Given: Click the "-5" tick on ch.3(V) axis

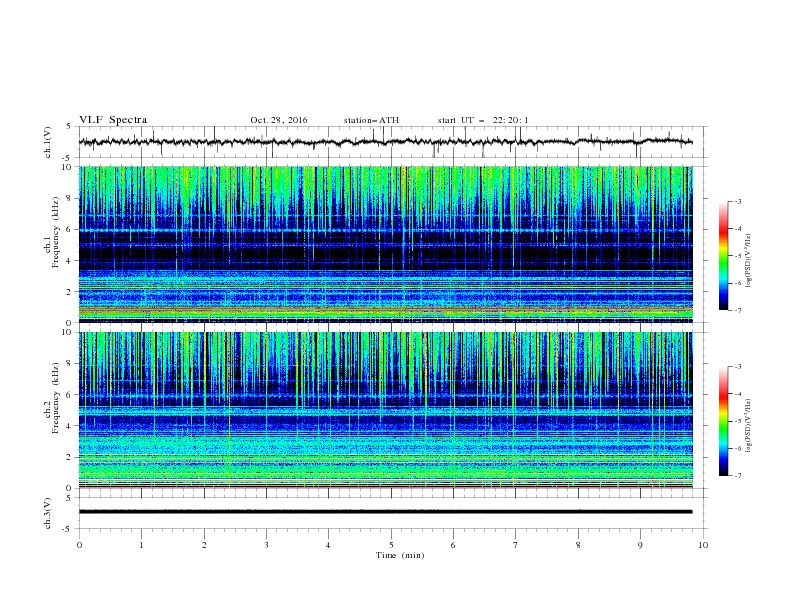Looking at the screenshot, I should (68, 529).
